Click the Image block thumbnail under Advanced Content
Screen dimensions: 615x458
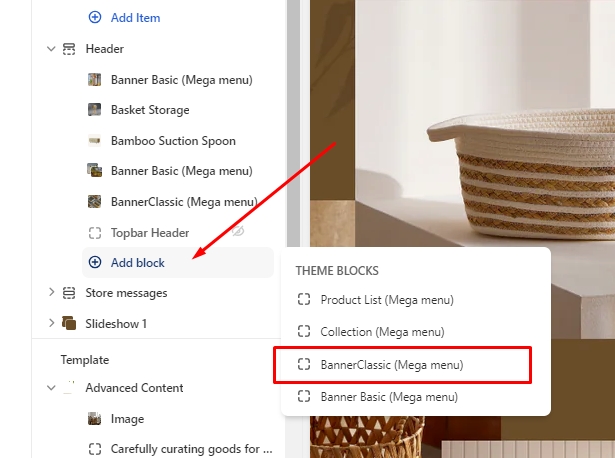(95, 419)
